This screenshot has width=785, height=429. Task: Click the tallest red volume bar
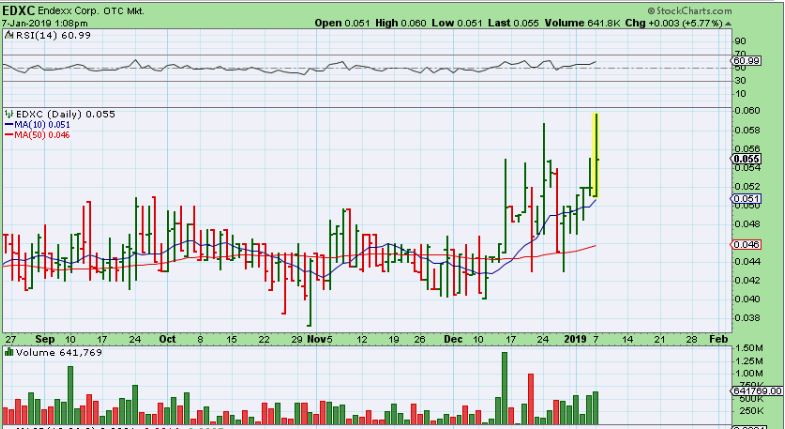(531, 398)
